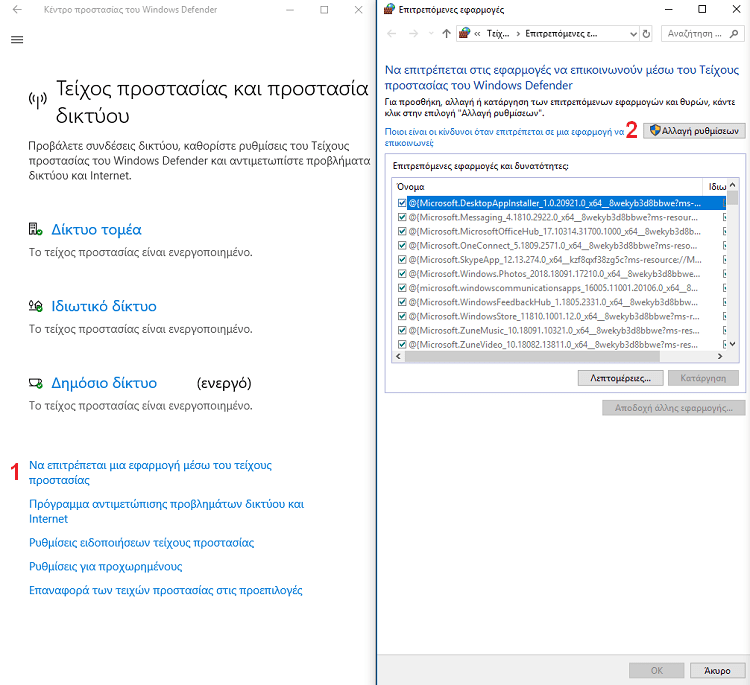Toggle Microsoft.ZuneVideo checkbox

(x=402, y=344)
